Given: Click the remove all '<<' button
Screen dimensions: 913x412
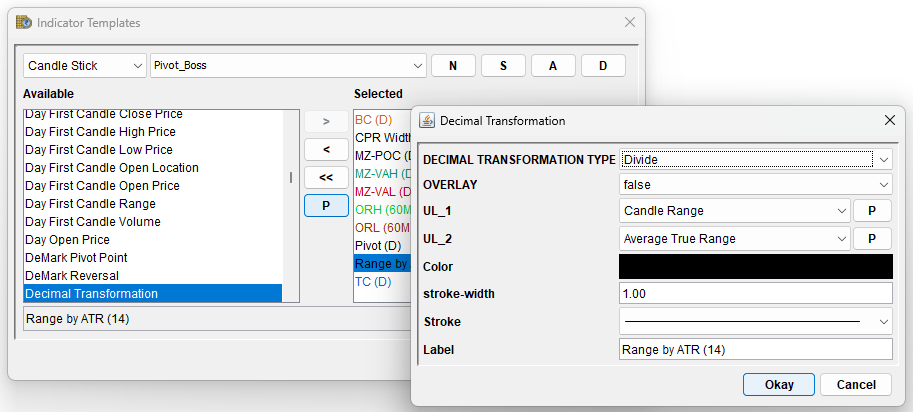Looking at the screenshot, I should tap(325, 177).
